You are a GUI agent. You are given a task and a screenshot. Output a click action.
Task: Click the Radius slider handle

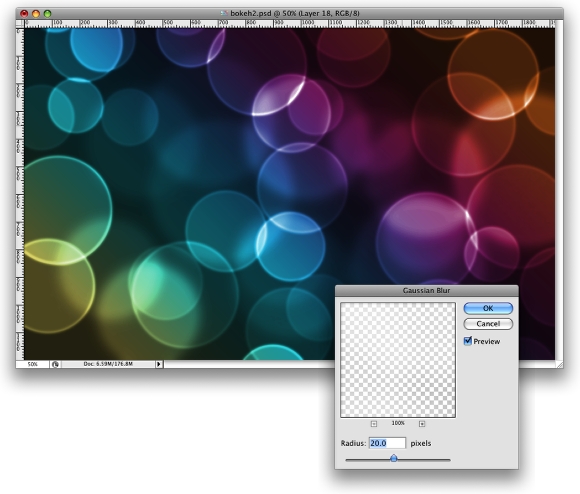(394, 459)
